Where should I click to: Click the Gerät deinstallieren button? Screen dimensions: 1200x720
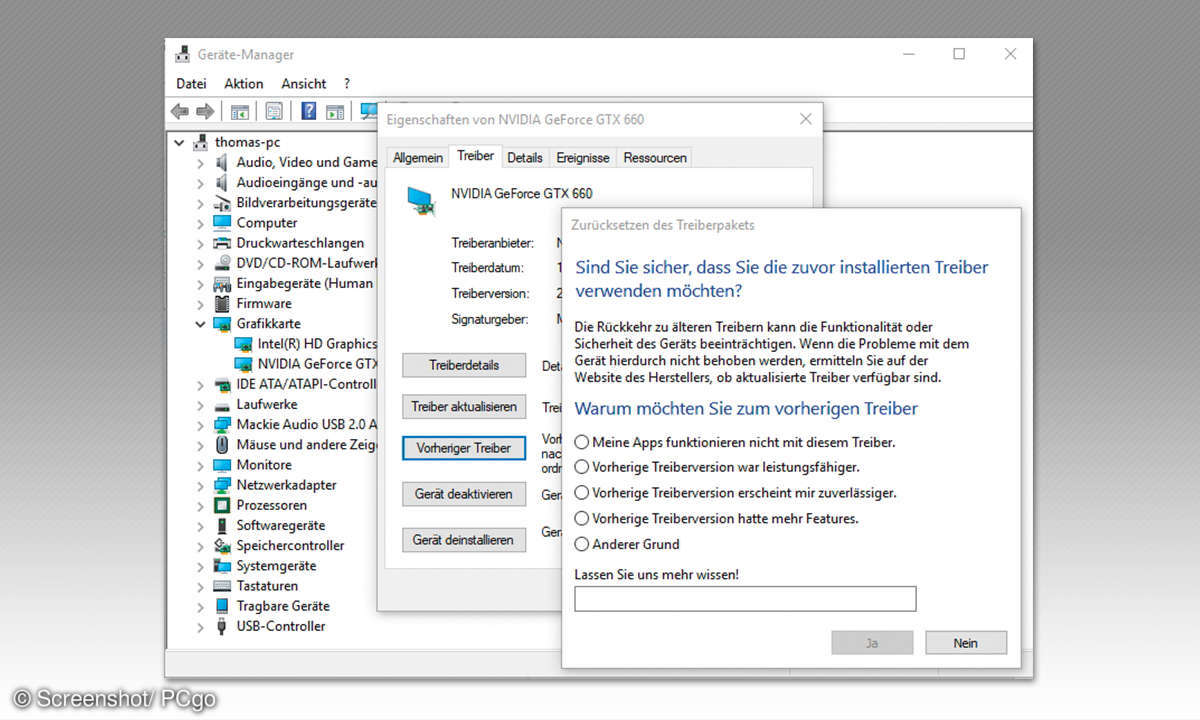click(464, 540)
